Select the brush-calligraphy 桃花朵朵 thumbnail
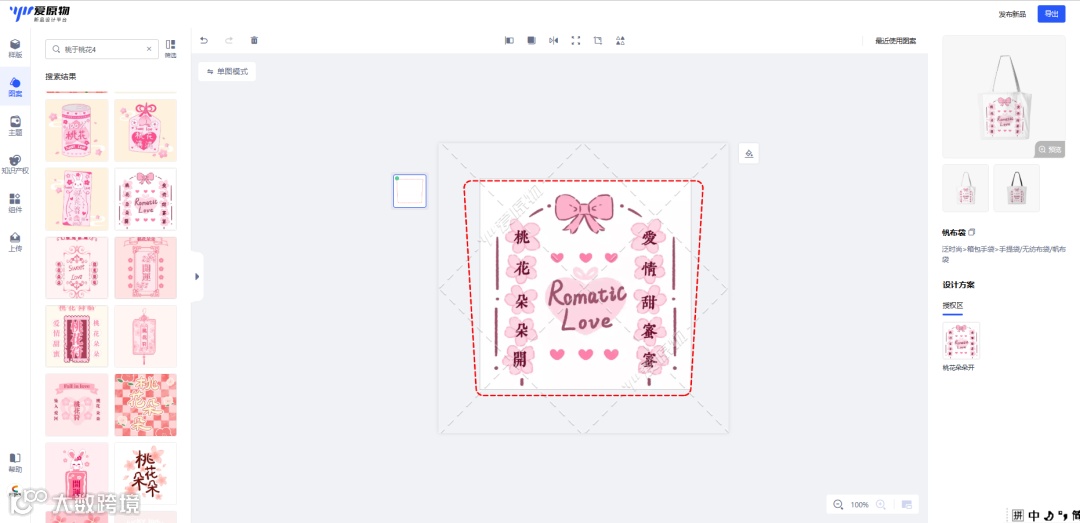Viewport: 1080px width, 523px height. (145, 473)
